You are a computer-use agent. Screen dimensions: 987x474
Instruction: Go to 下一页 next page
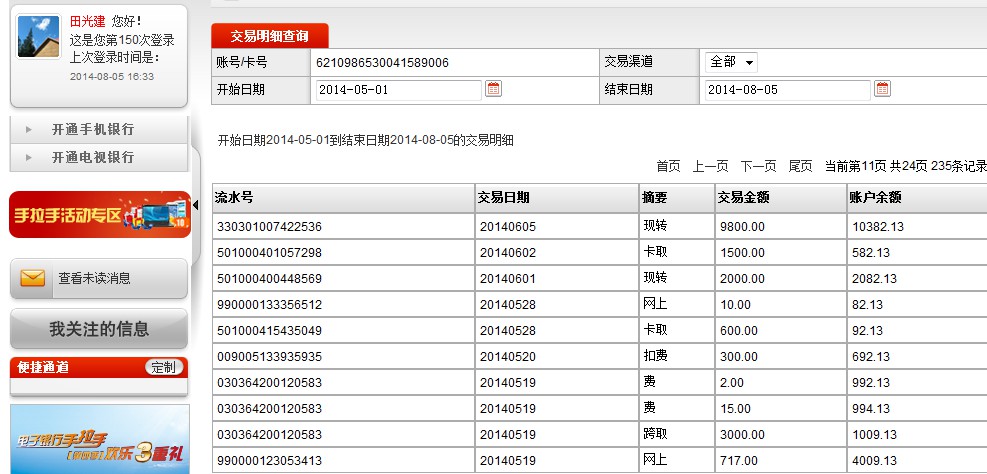[758, 166]
